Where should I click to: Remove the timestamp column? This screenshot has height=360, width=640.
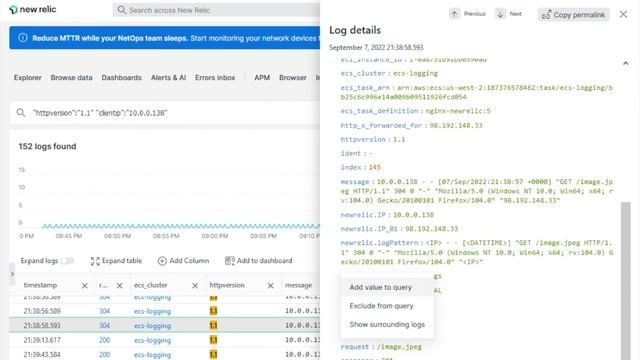[x=84, y=285]
